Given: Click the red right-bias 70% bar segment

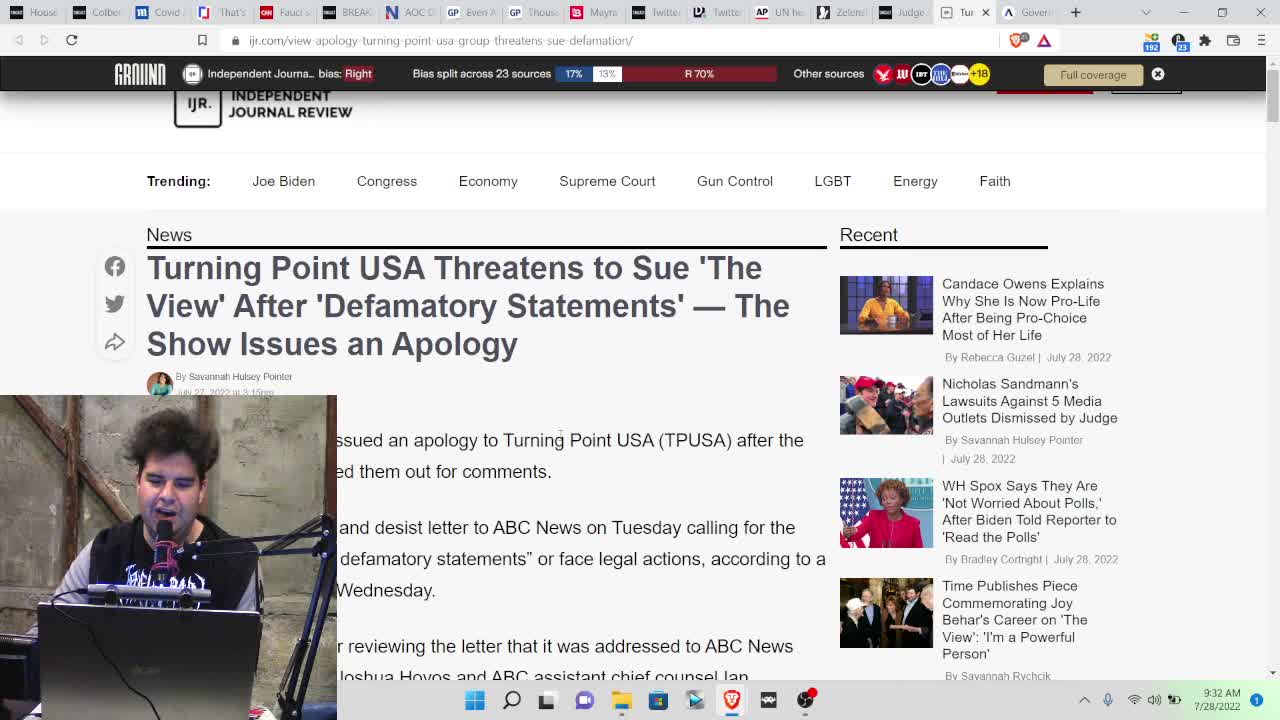Looking at the screenshot, I should click(x=699, y=74).
